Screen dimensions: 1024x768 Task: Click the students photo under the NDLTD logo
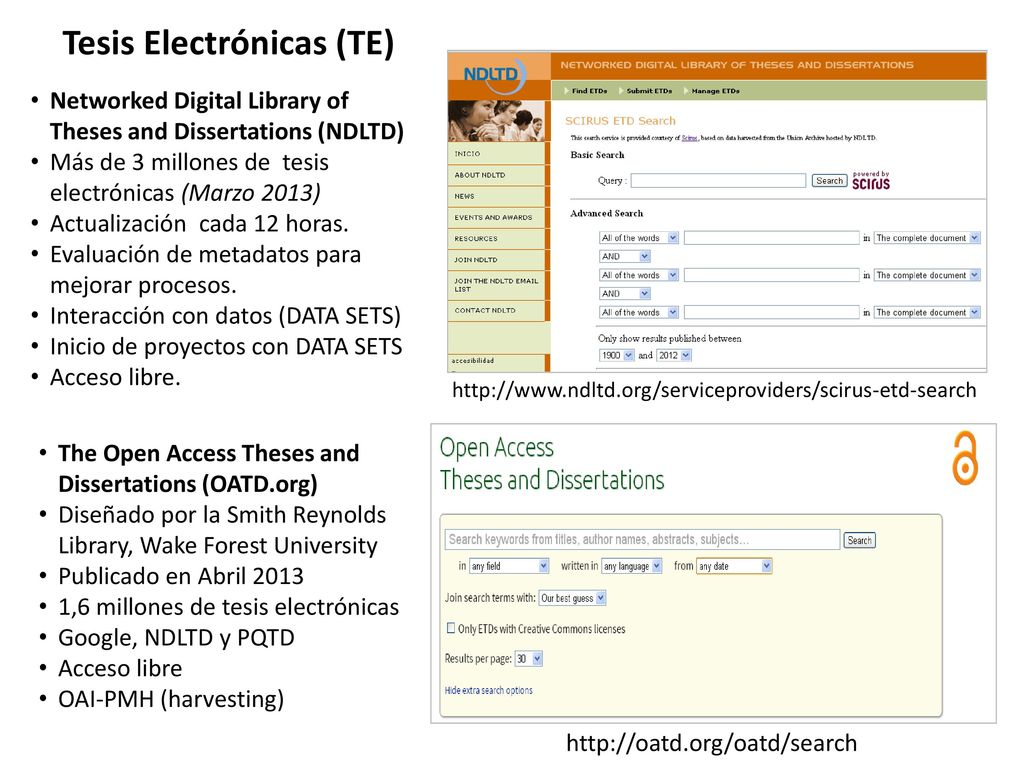tap(496, 121)
